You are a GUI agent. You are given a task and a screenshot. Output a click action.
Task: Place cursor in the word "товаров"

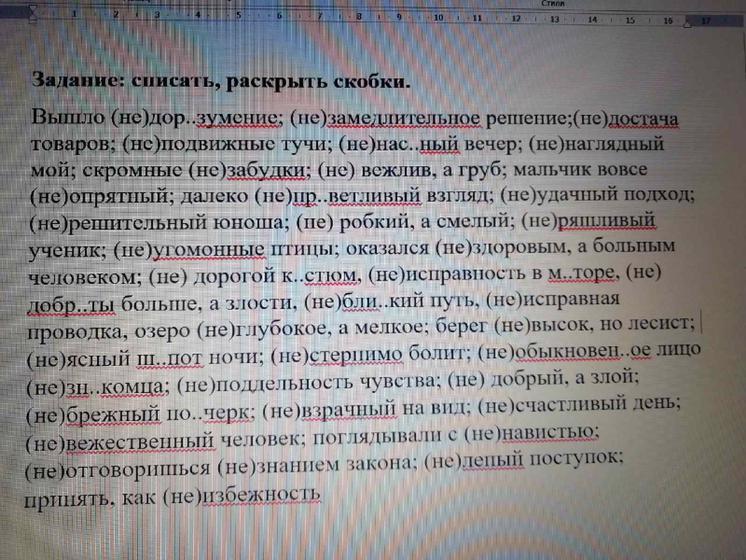(71, 144)
